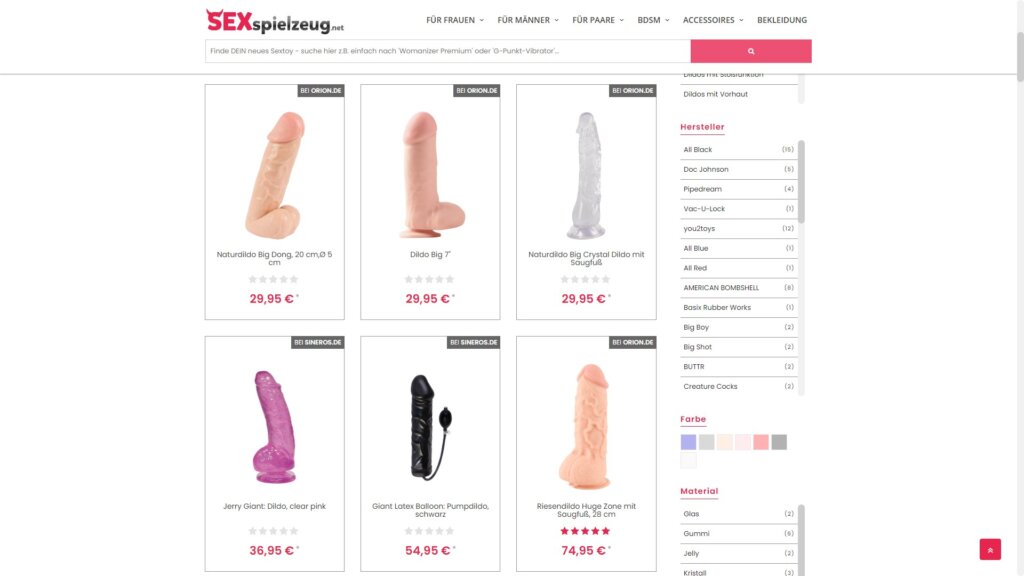Select the purple color swatch filter
The width and height of the screenshot is (1024, 576).
click(688, 442)
